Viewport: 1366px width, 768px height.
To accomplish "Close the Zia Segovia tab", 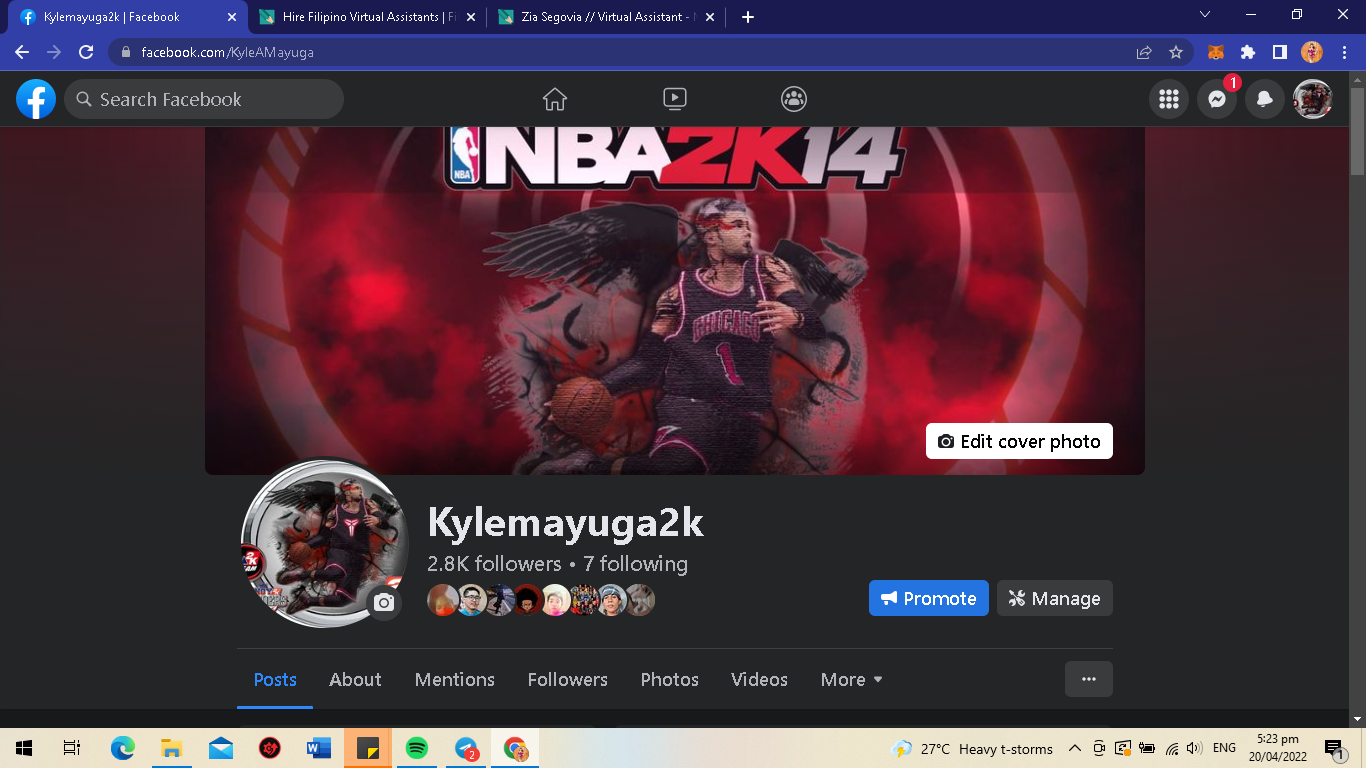I will click(x=709, y=17).
